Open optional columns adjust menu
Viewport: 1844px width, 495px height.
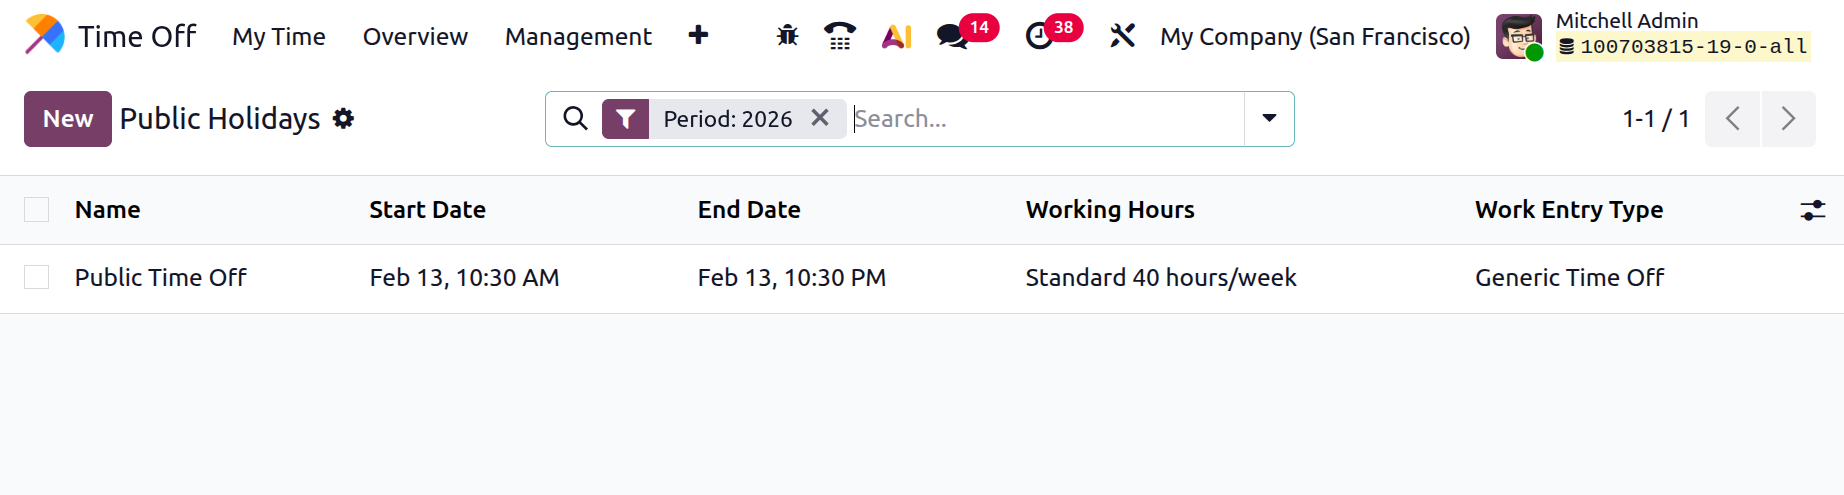(1812, 210)
